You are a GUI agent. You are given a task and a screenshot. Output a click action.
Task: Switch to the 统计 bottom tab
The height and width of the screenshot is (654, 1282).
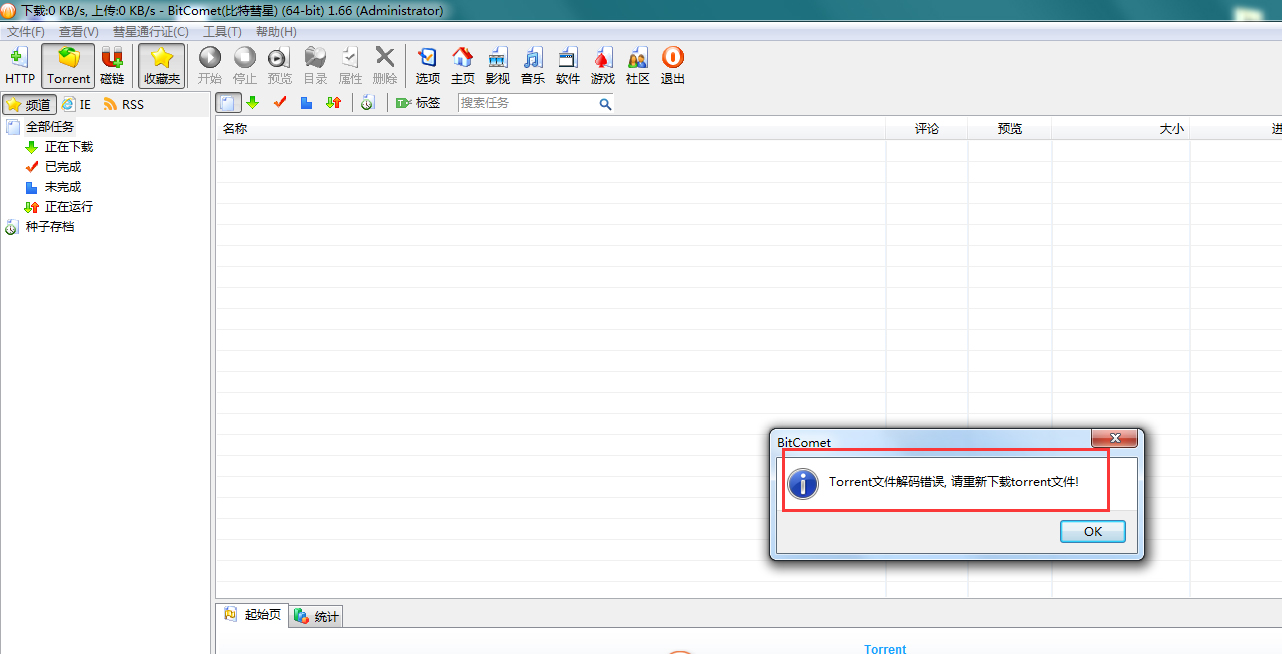(317, 616)
